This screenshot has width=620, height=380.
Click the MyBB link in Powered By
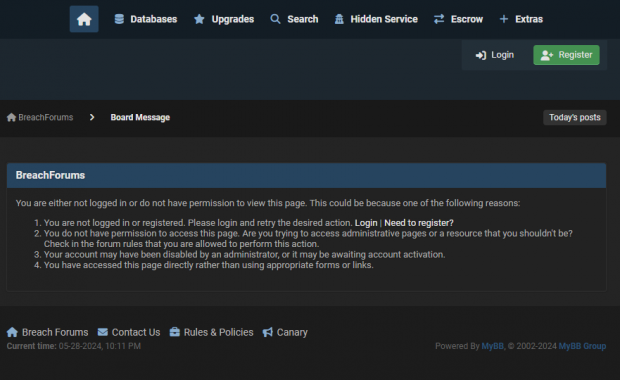pos(492,346)
